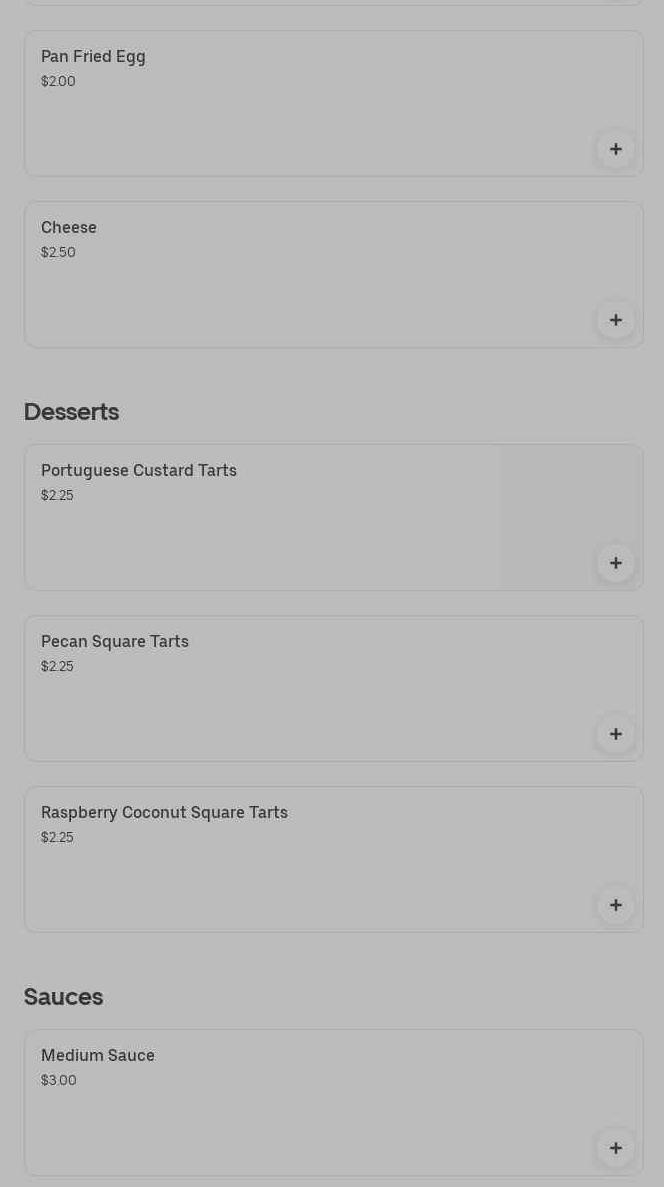Screen dimensions: 664x1187
Task: Tap the plus icon for Cheese
Action: [x=616, y=321]
